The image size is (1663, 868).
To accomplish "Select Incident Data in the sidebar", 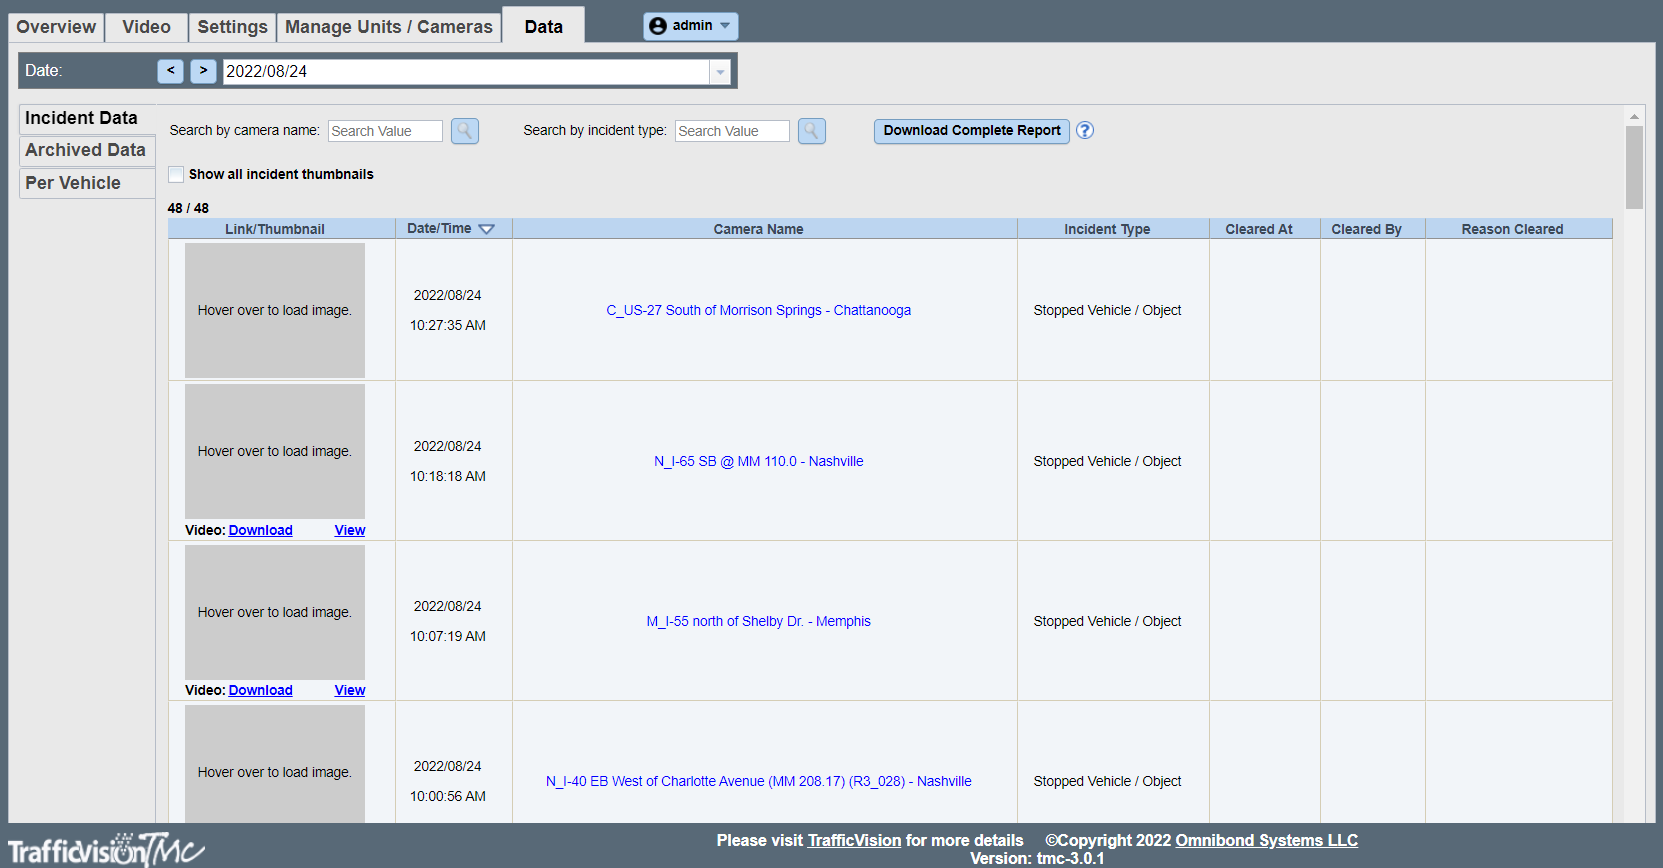I will coord(87,118).
